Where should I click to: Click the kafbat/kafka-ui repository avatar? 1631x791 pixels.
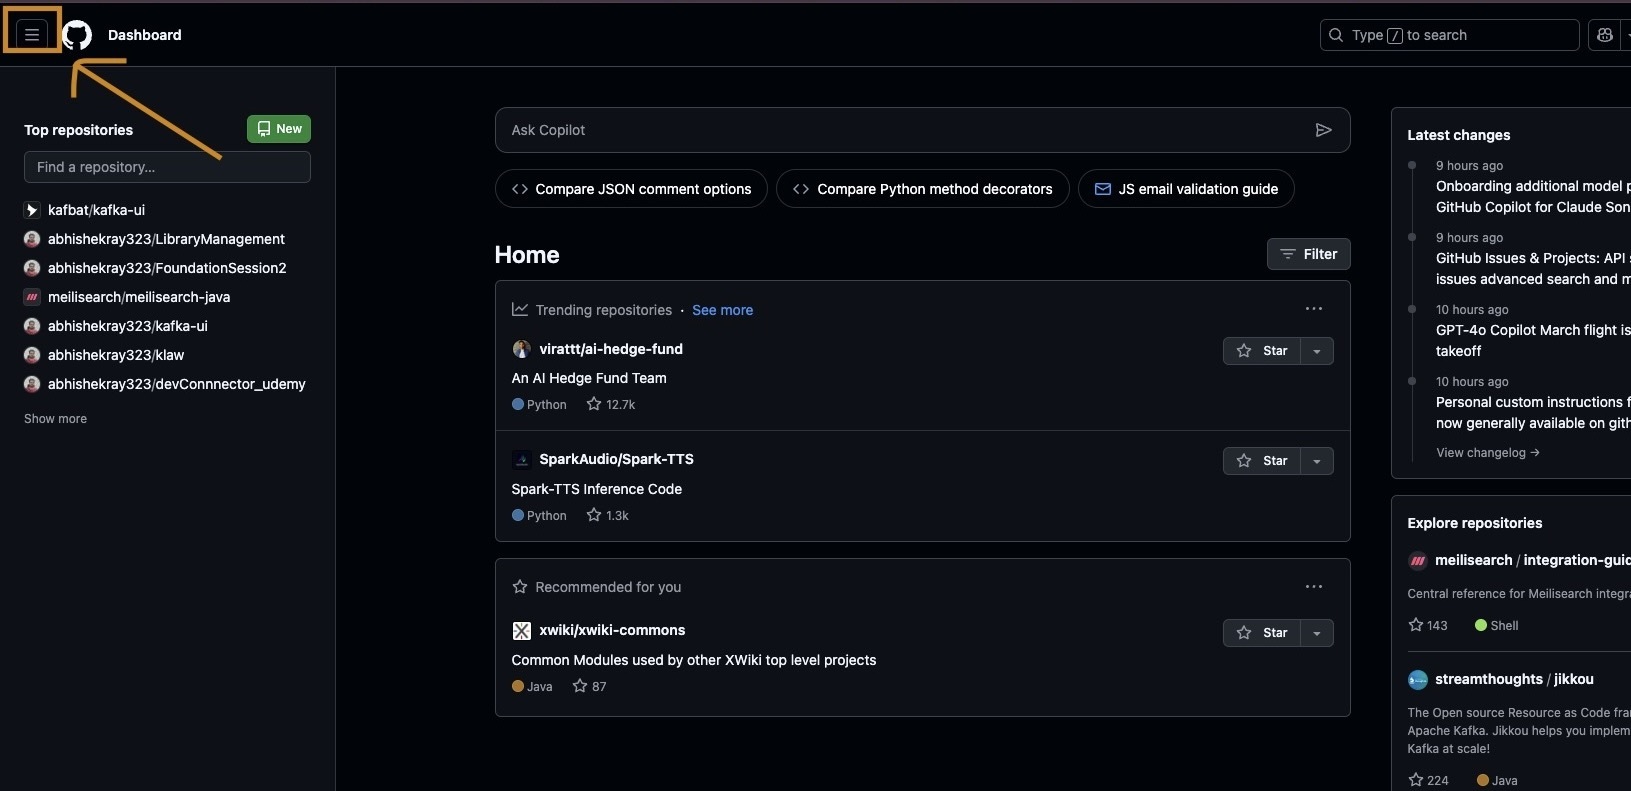[32, 210]
